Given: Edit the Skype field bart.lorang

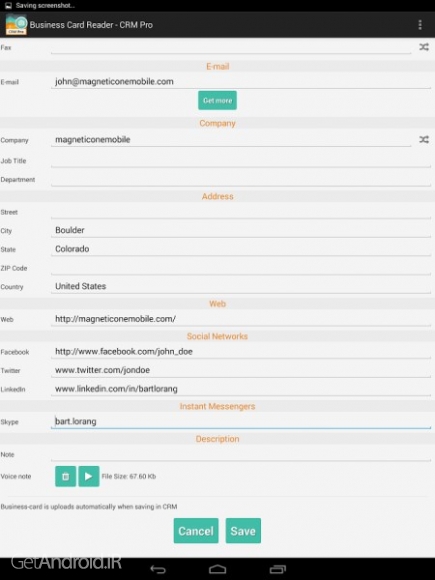Looking at the screenshot, I should tap(241, 421).
